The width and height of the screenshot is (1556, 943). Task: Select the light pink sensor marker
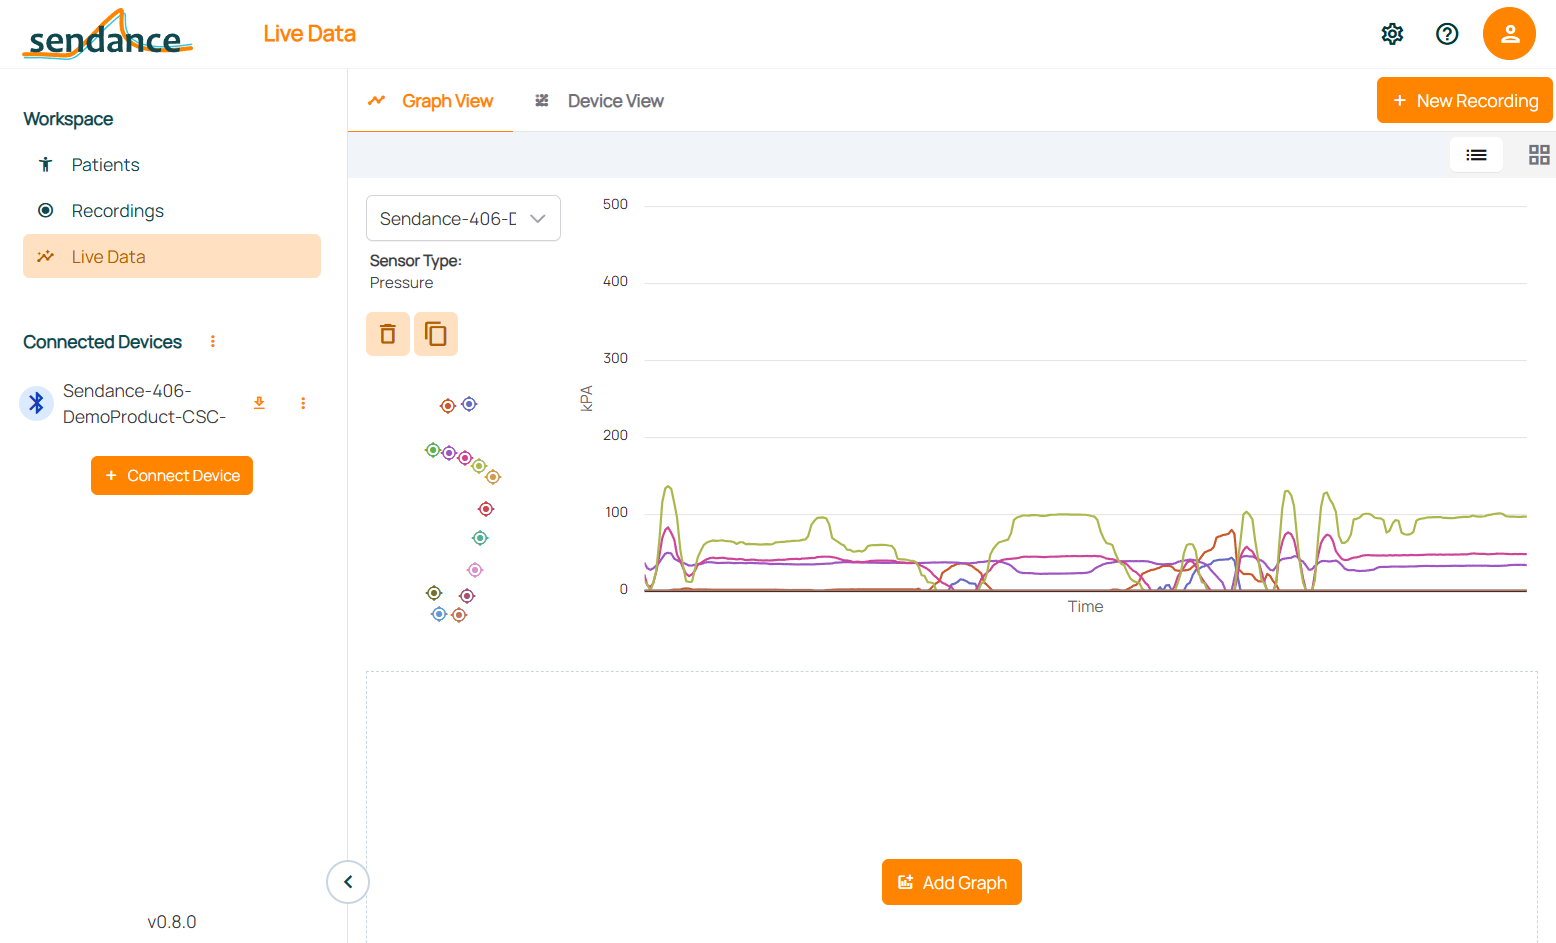[x=475, y=570]
